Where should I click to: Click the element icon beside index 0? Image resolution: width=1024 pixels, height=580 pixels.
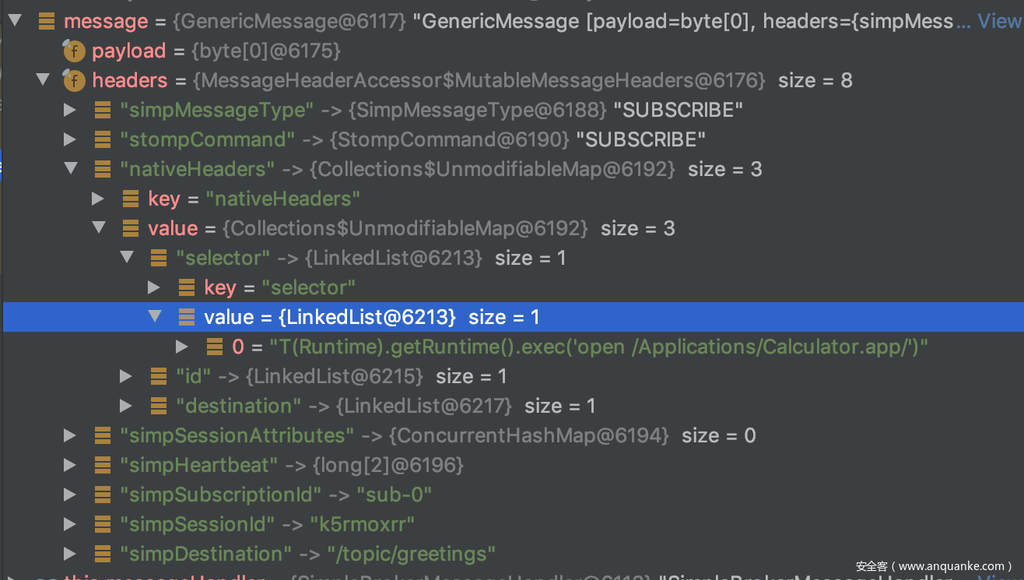pyautogui.click(x=214, y=347)
